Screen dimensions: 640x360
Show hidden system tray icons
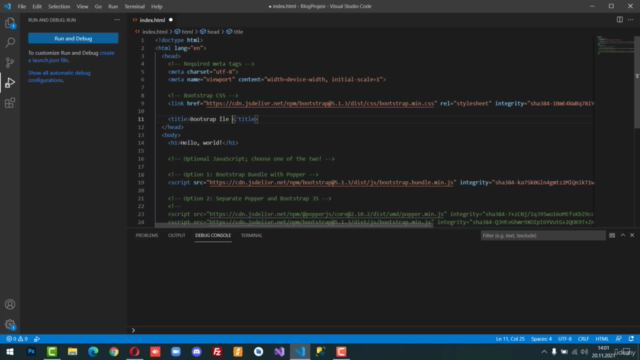pyautogui.click(x=544, y=351)
